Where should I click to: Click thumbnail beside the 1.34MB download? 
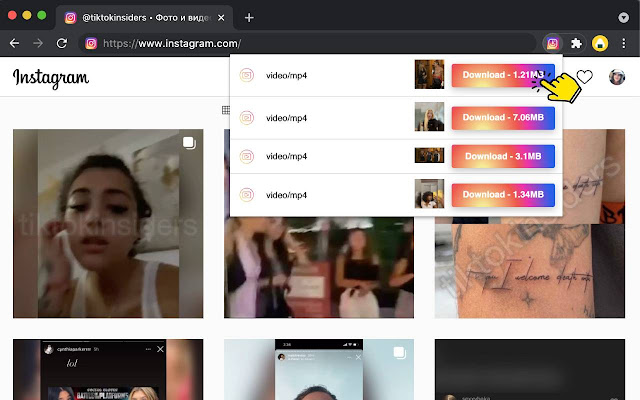coord(429,194)
